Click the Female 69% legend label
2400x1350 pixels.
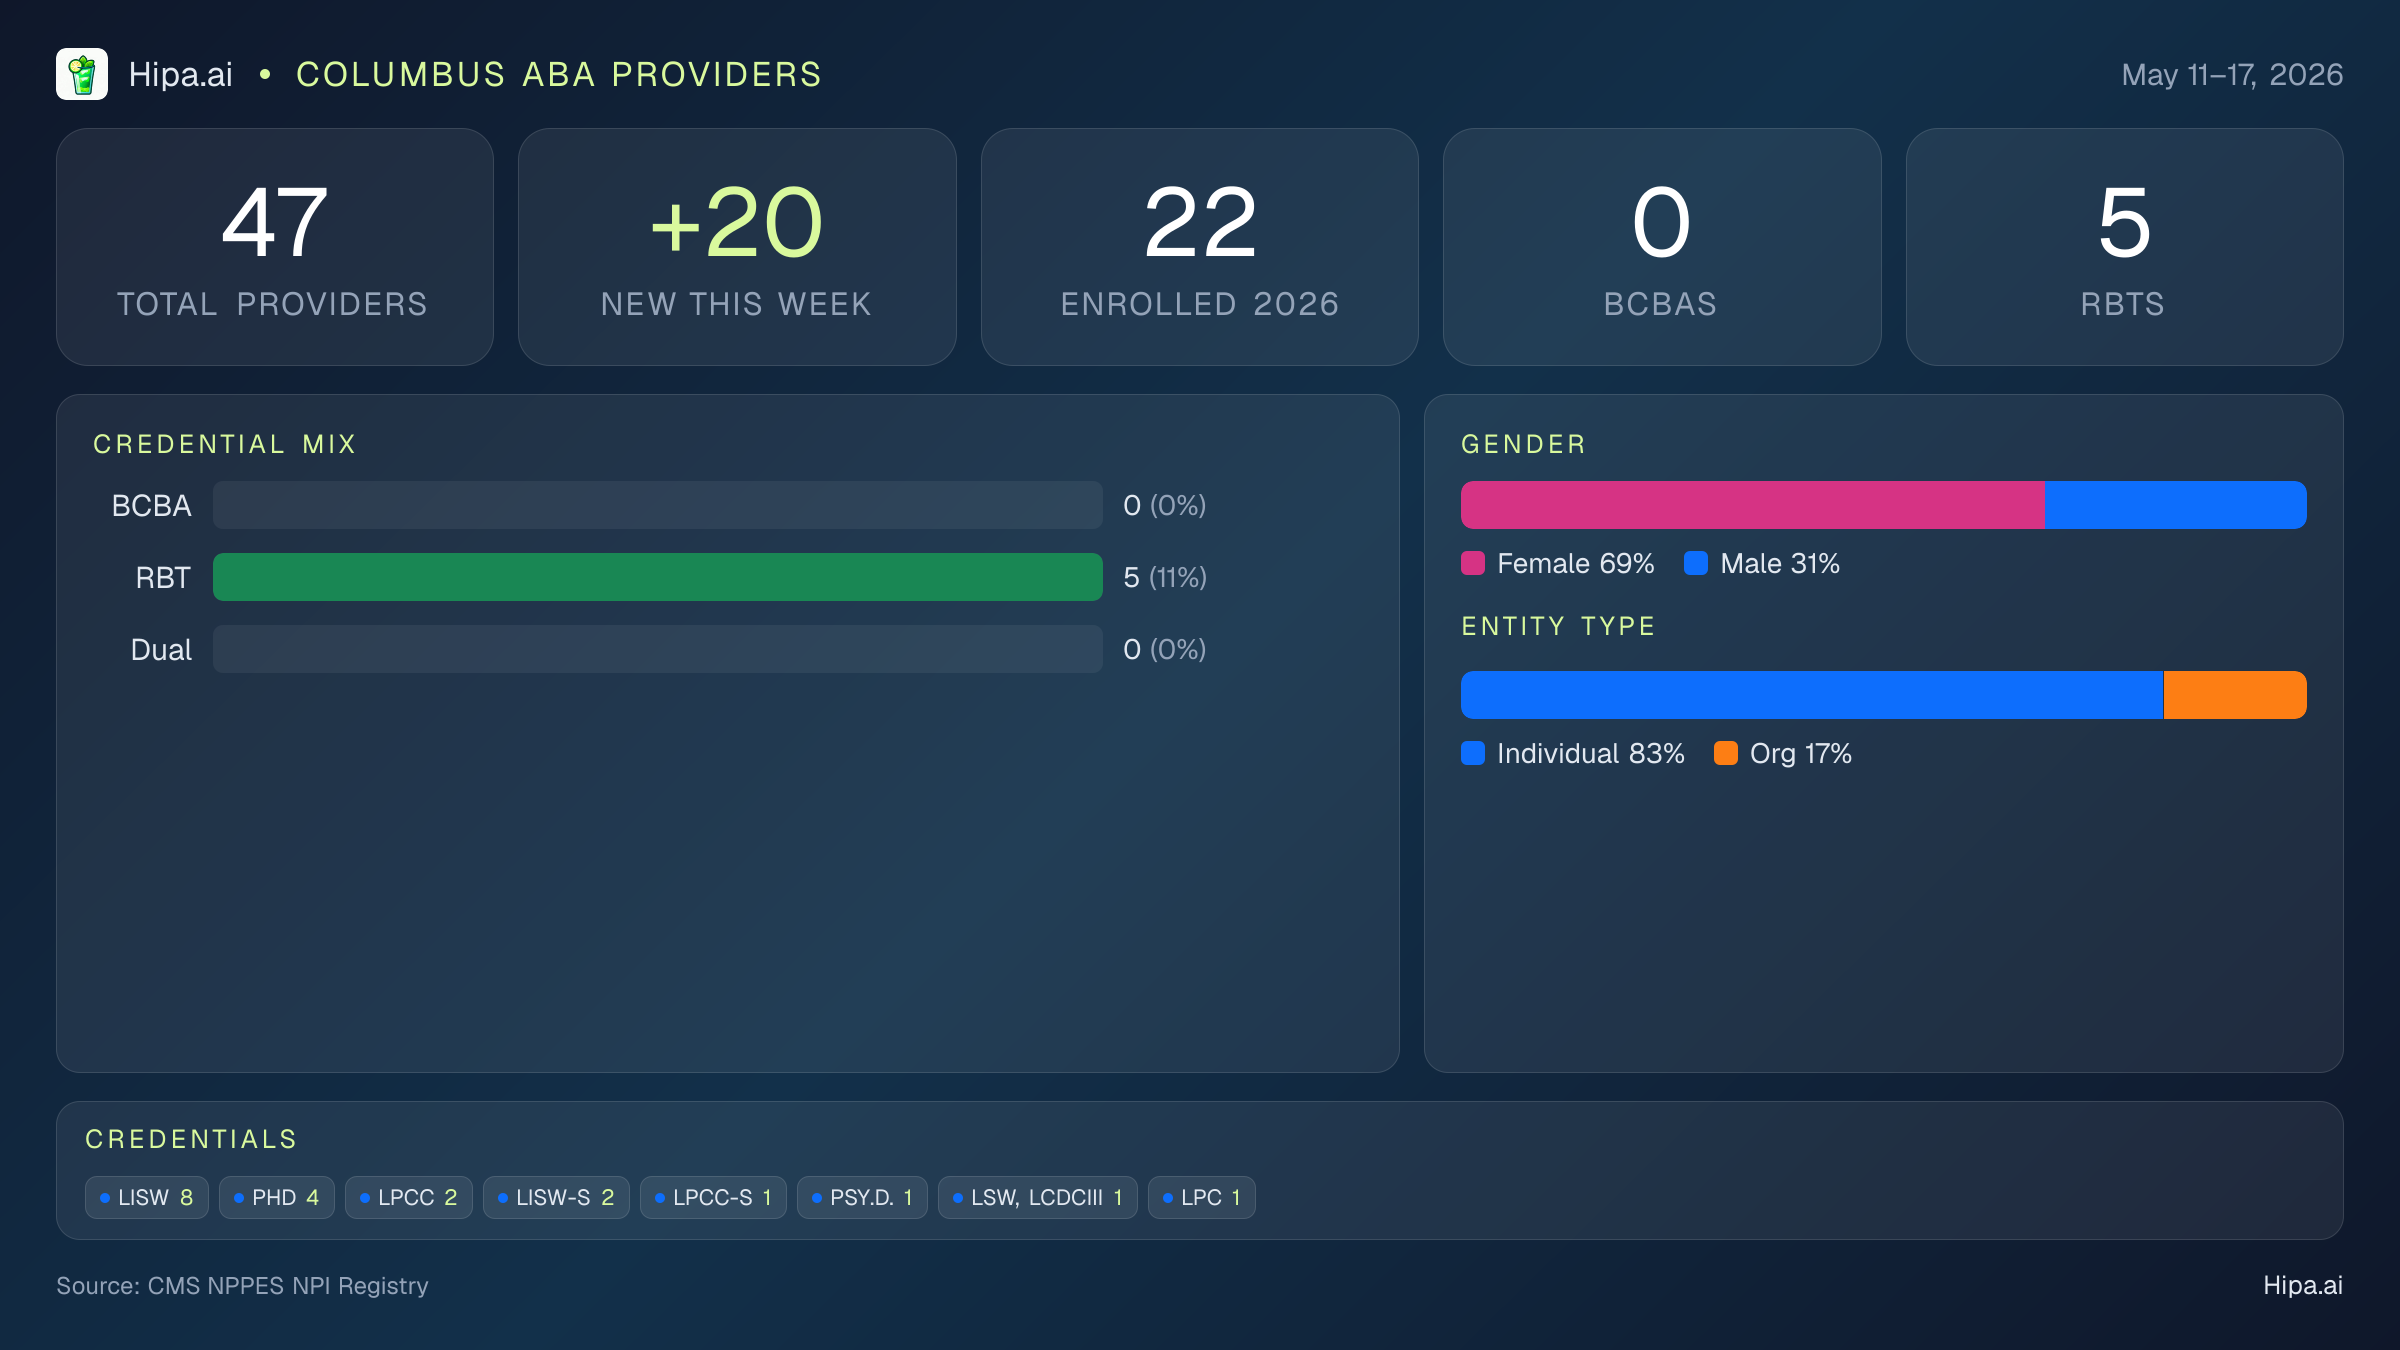[1575, 564]
